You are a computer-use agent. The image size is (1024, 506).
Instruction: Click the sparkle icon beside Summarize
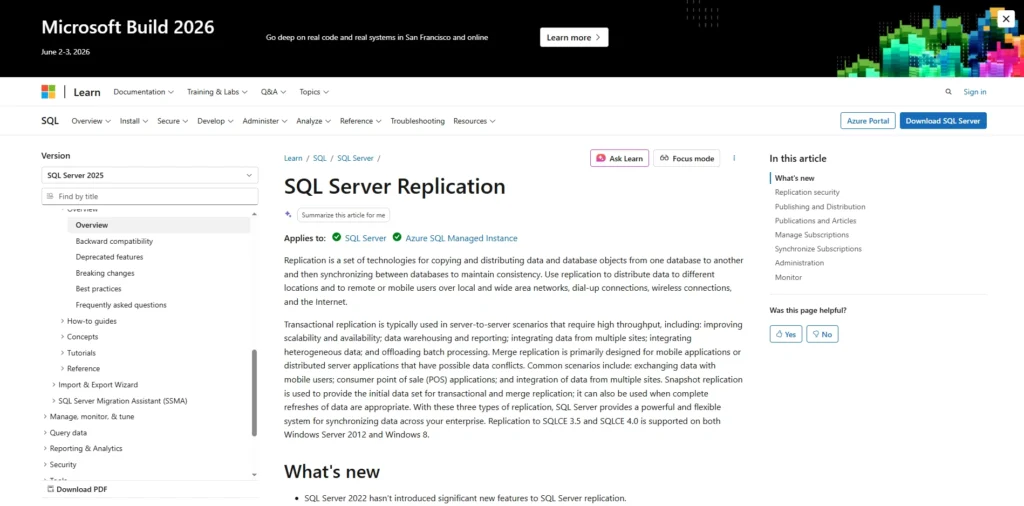[x=288, y=214]
